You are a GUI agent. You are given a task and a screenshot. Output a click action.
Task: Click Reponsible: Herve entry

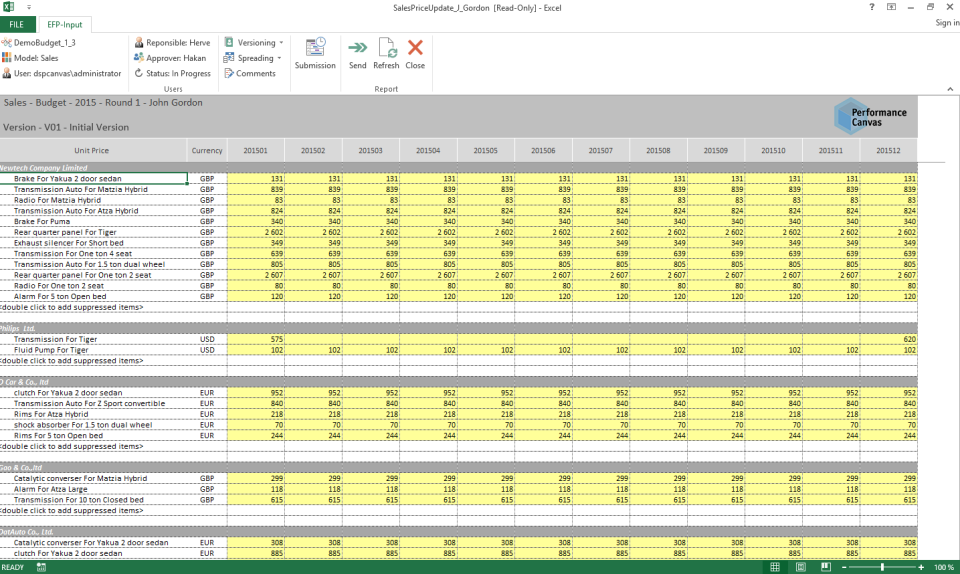coord(172,42)
